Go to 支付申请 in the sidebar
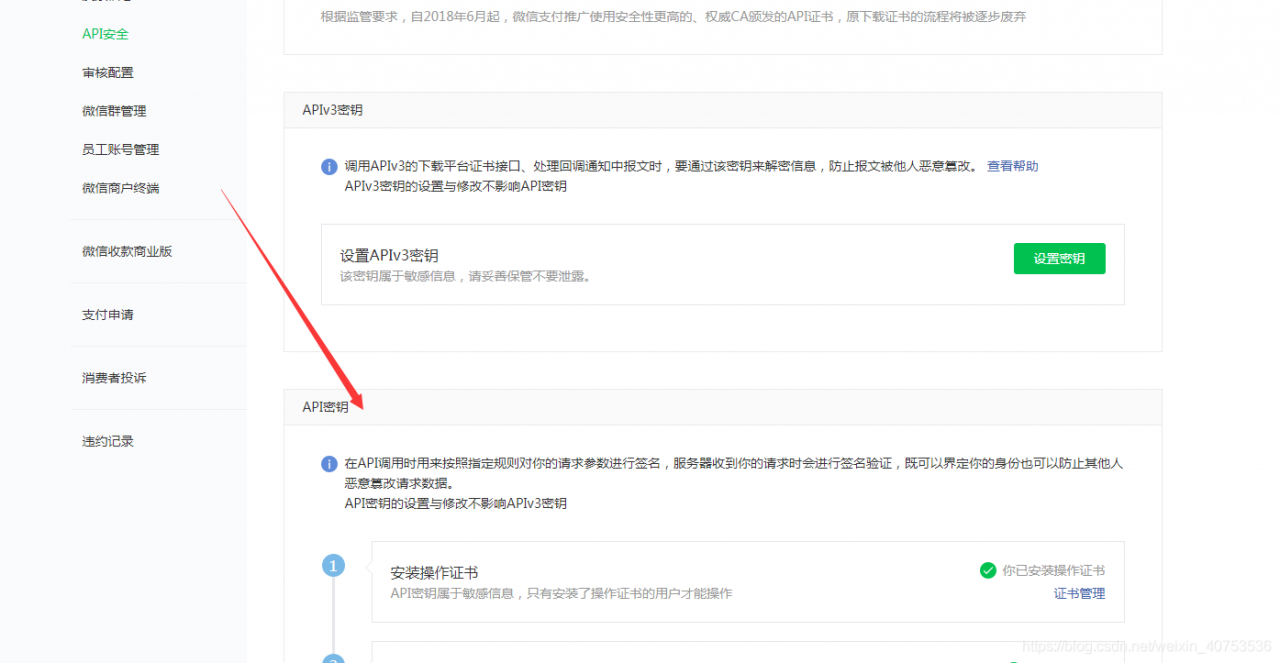Image resolution: width=1280 pixels, height=663 pixels. tap(107, 314)
